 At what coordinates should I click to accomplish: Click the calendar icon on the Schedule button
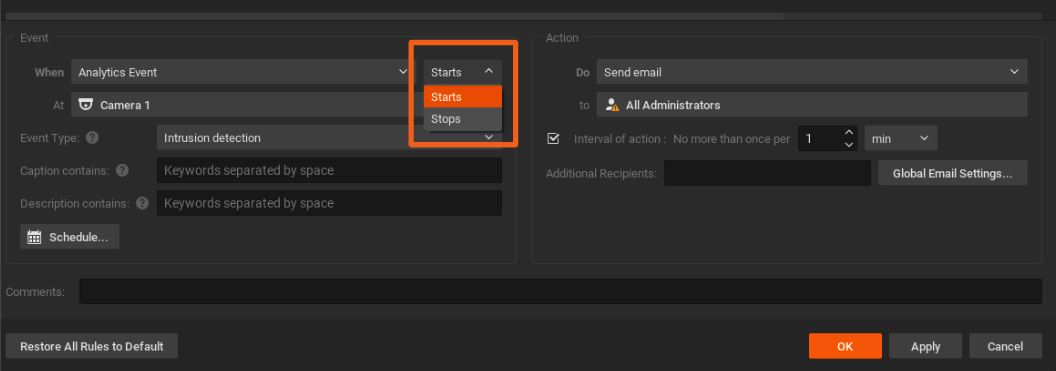pos(34,237)
